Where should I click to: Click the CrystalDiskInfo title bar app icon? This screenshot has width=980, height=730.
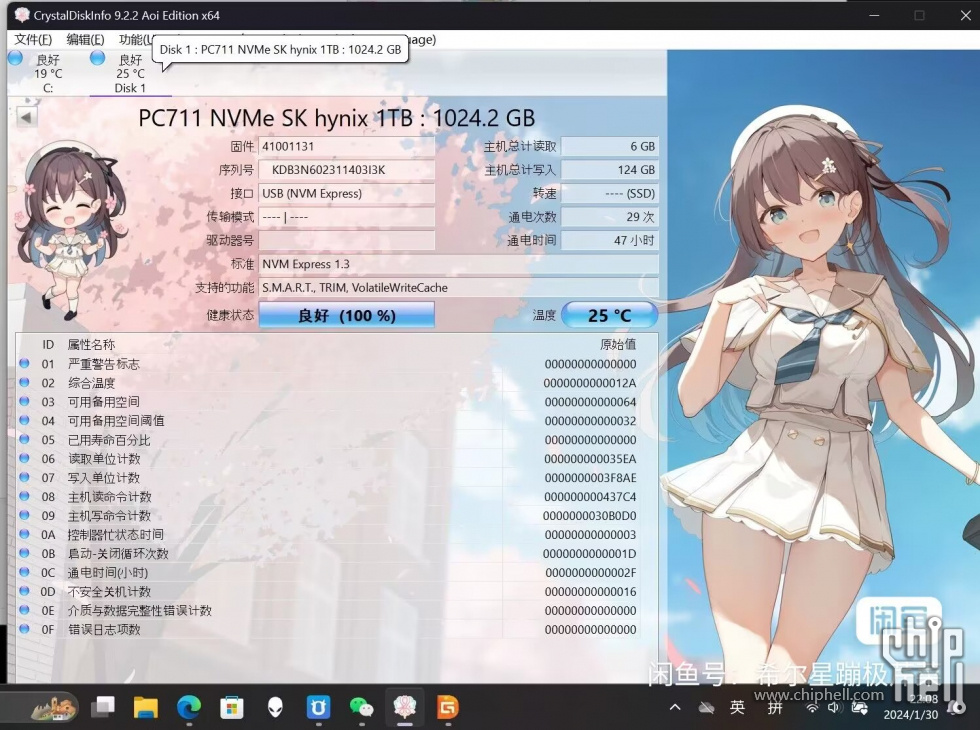click(x=21, y=15)
